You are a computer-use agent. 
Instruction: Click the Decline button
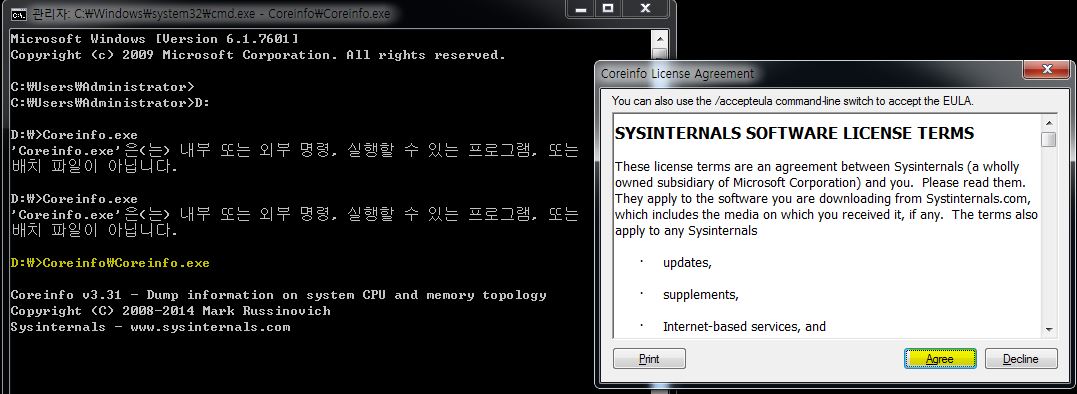1021,358
